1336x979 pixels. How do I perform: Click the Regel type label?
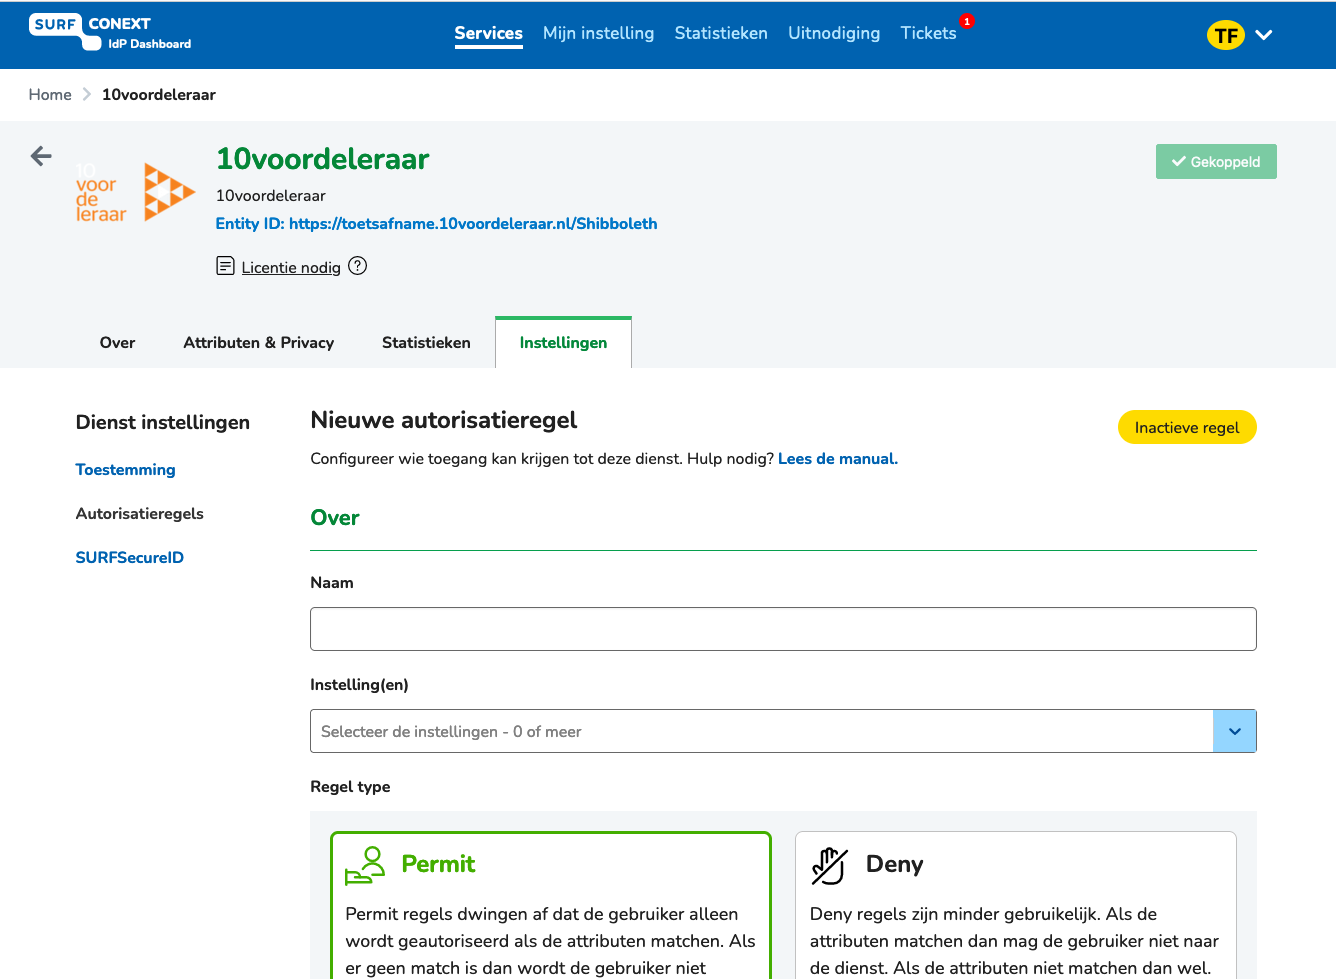351,786
